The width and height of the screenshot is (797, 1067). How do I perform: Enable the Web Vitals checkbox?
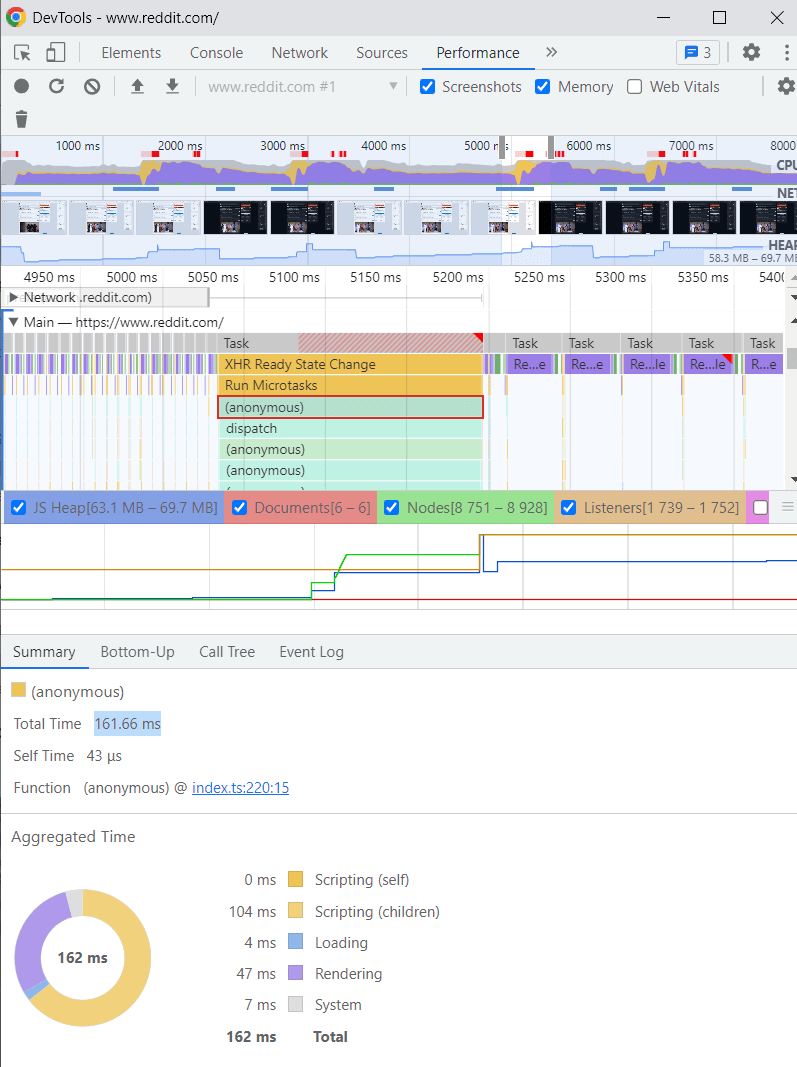pos(634,87)
